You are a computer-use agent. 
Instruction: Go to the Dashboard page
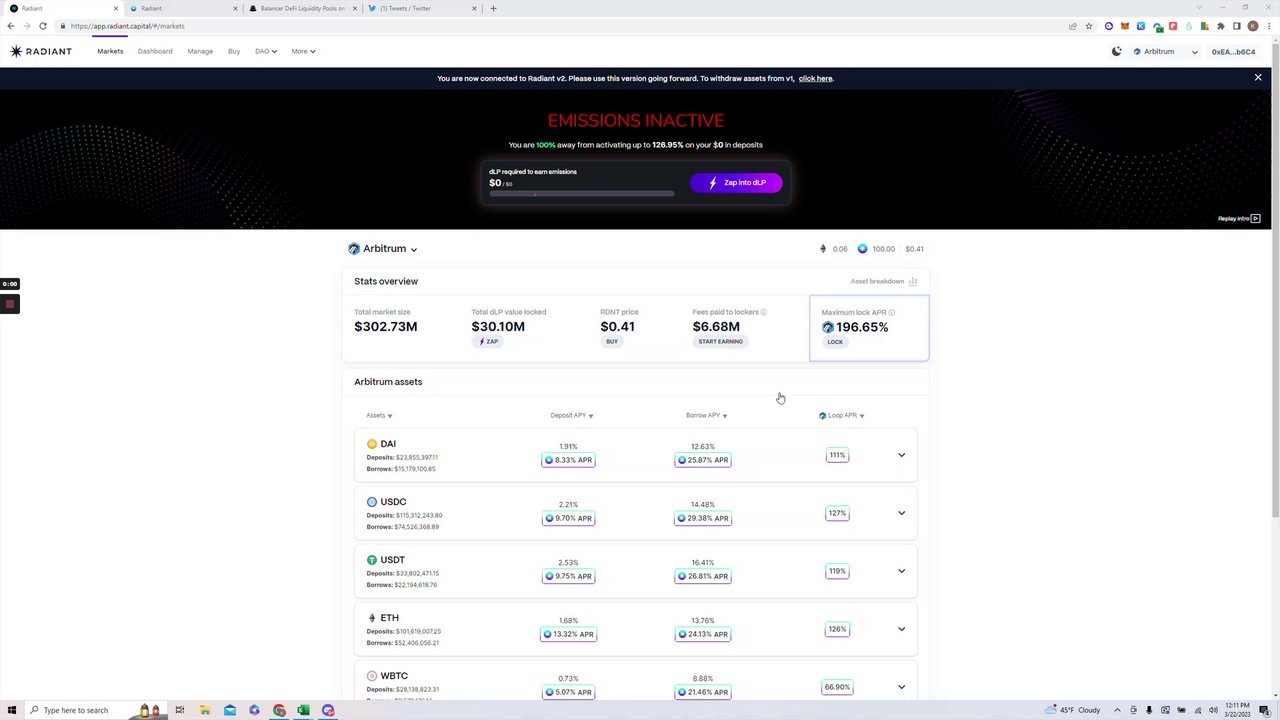pos(155,51)
